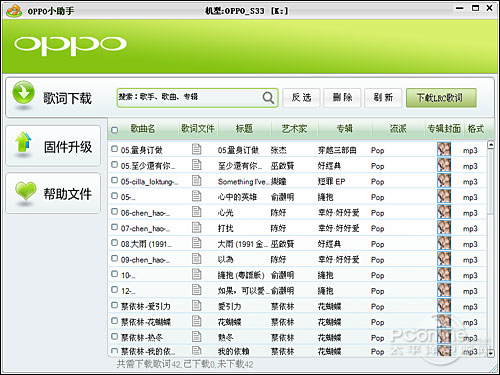Open the 帮助文件 help file section
500x375 pixels.
click(x=53, y=193)
